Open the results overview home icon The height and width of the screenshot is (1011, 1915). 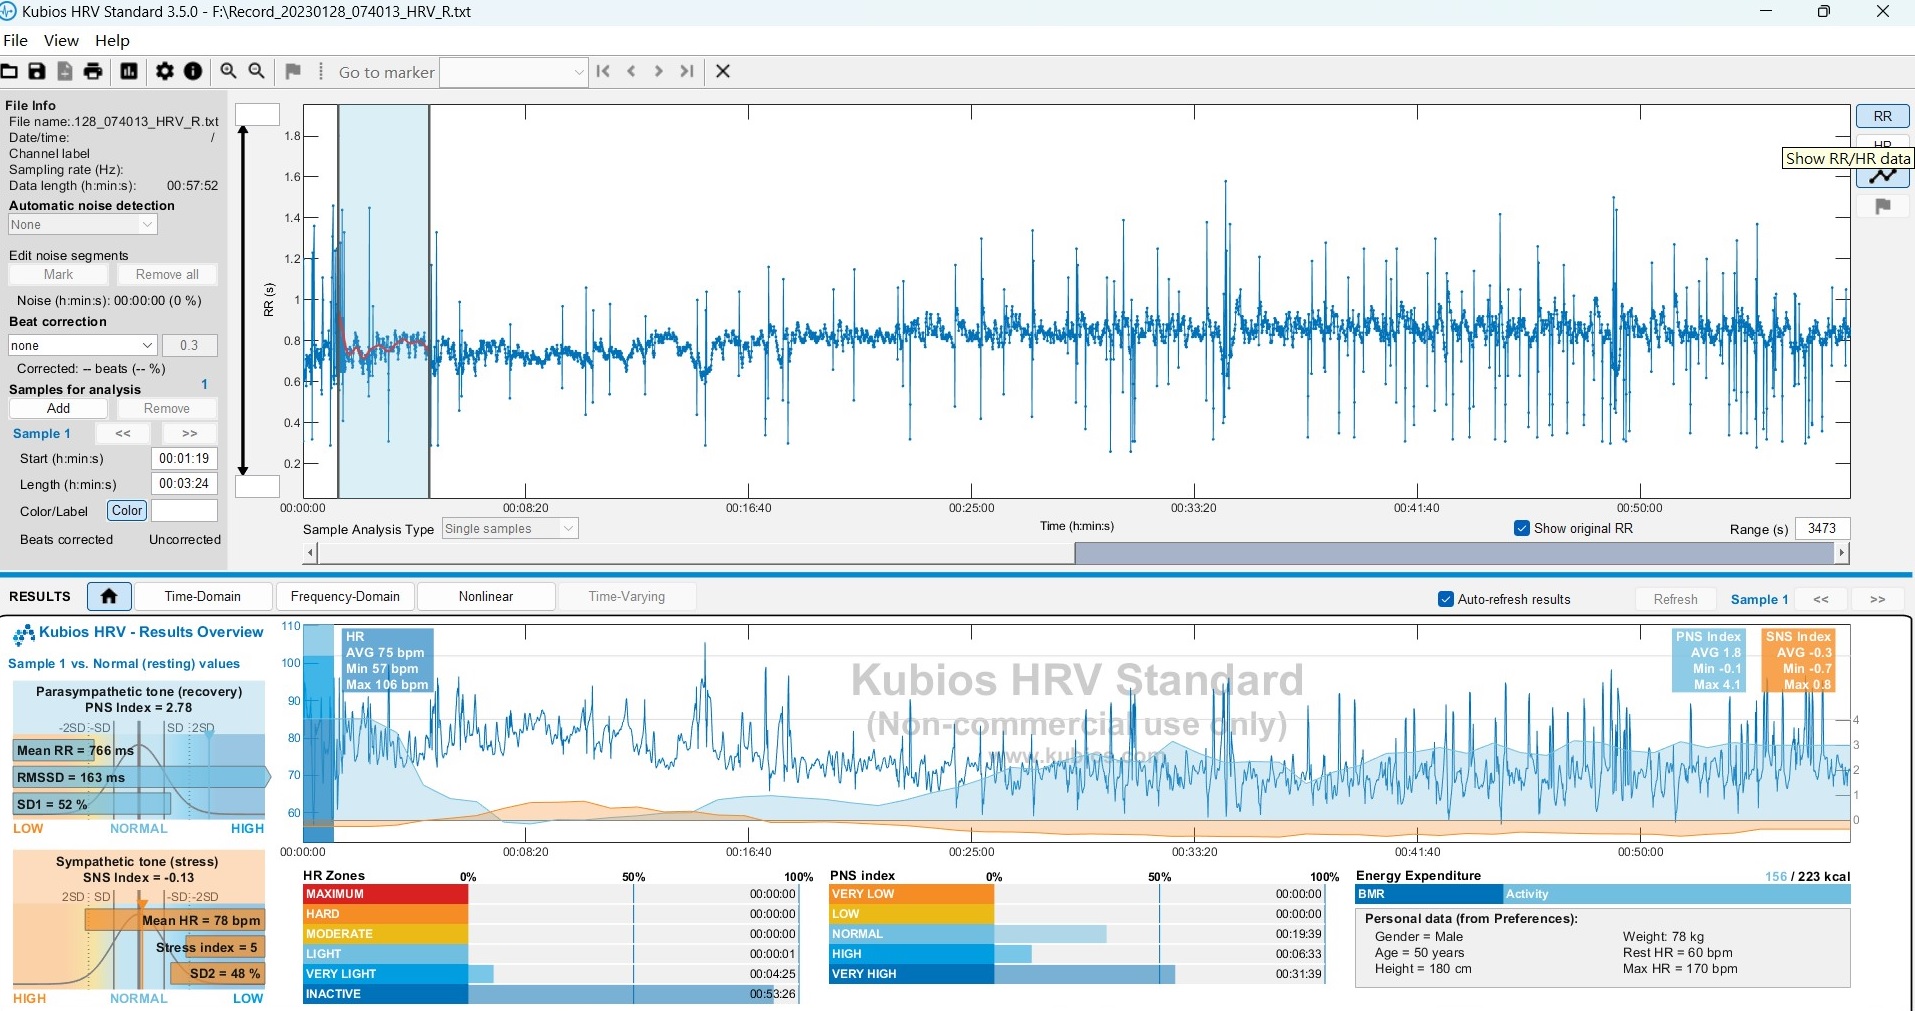click(109, 596)
